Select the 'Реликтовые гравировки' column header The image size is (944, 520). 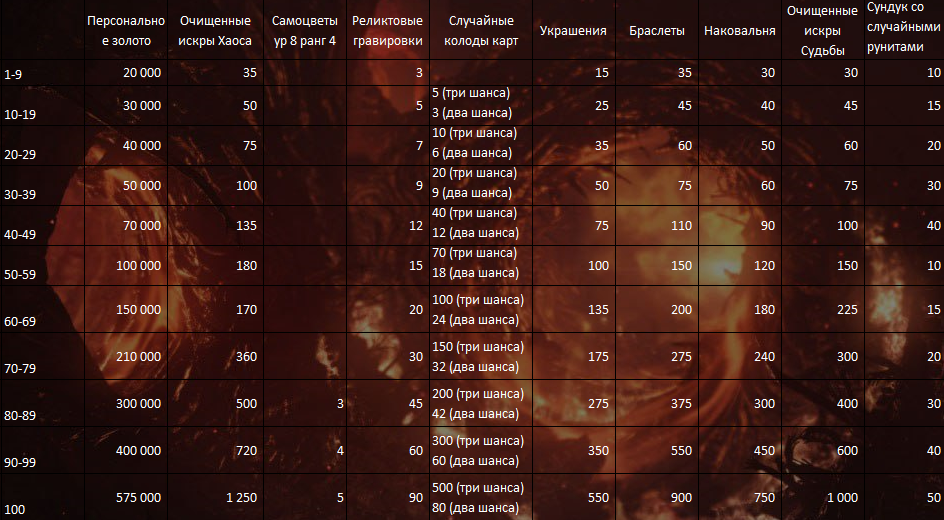(388, 31)
